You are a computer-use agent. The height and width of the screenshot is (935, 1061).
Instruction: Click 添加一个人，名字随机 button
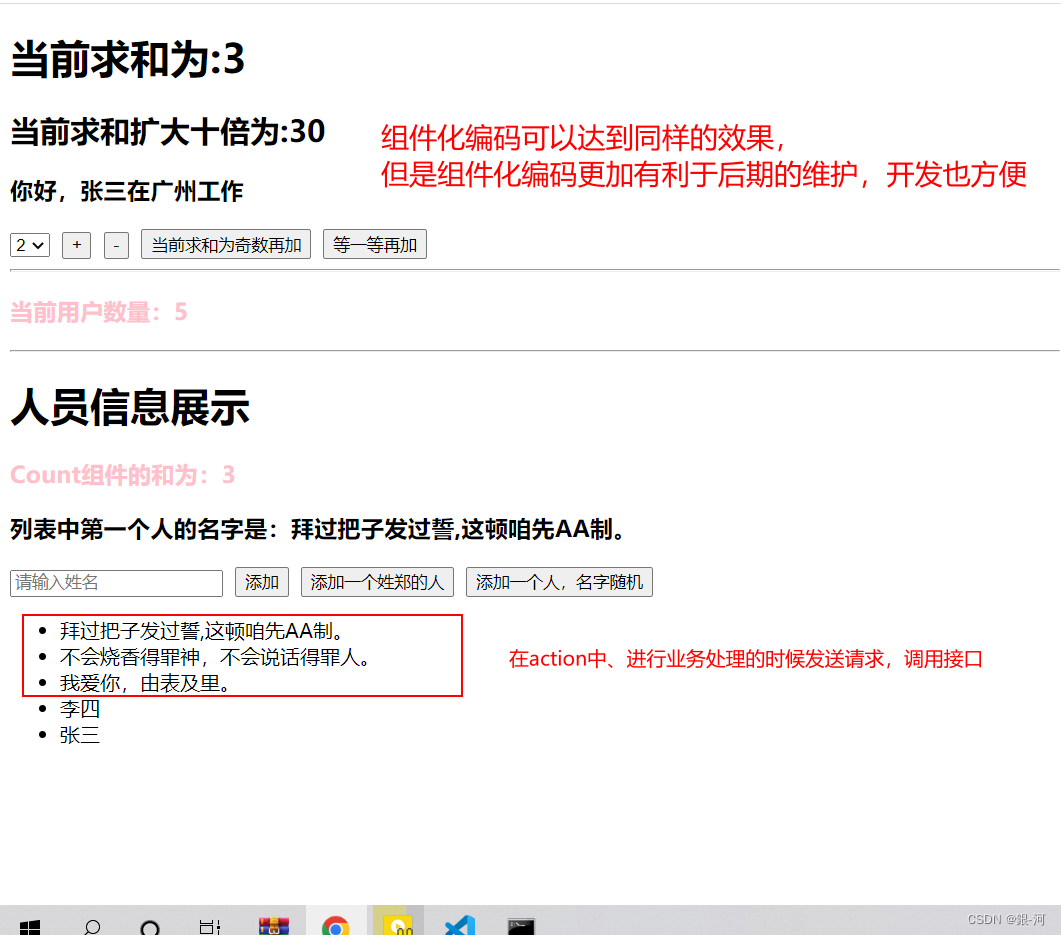pos(559,582)
